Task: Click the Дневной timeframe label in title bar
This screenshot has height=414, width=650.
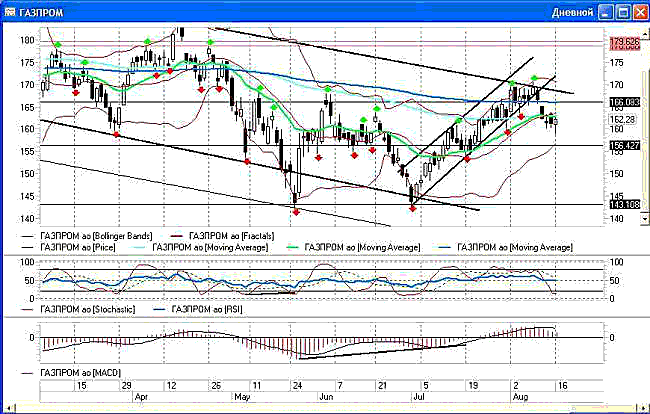Action: [x=572, y=12]
